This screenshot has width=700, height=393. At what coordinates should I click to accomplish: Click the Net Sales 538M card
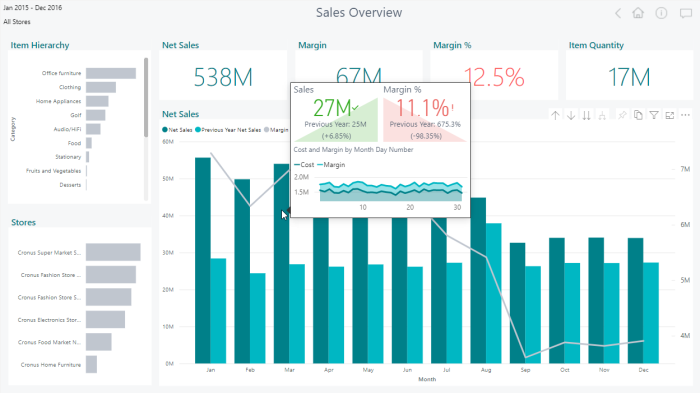click(x=223, y=77)
